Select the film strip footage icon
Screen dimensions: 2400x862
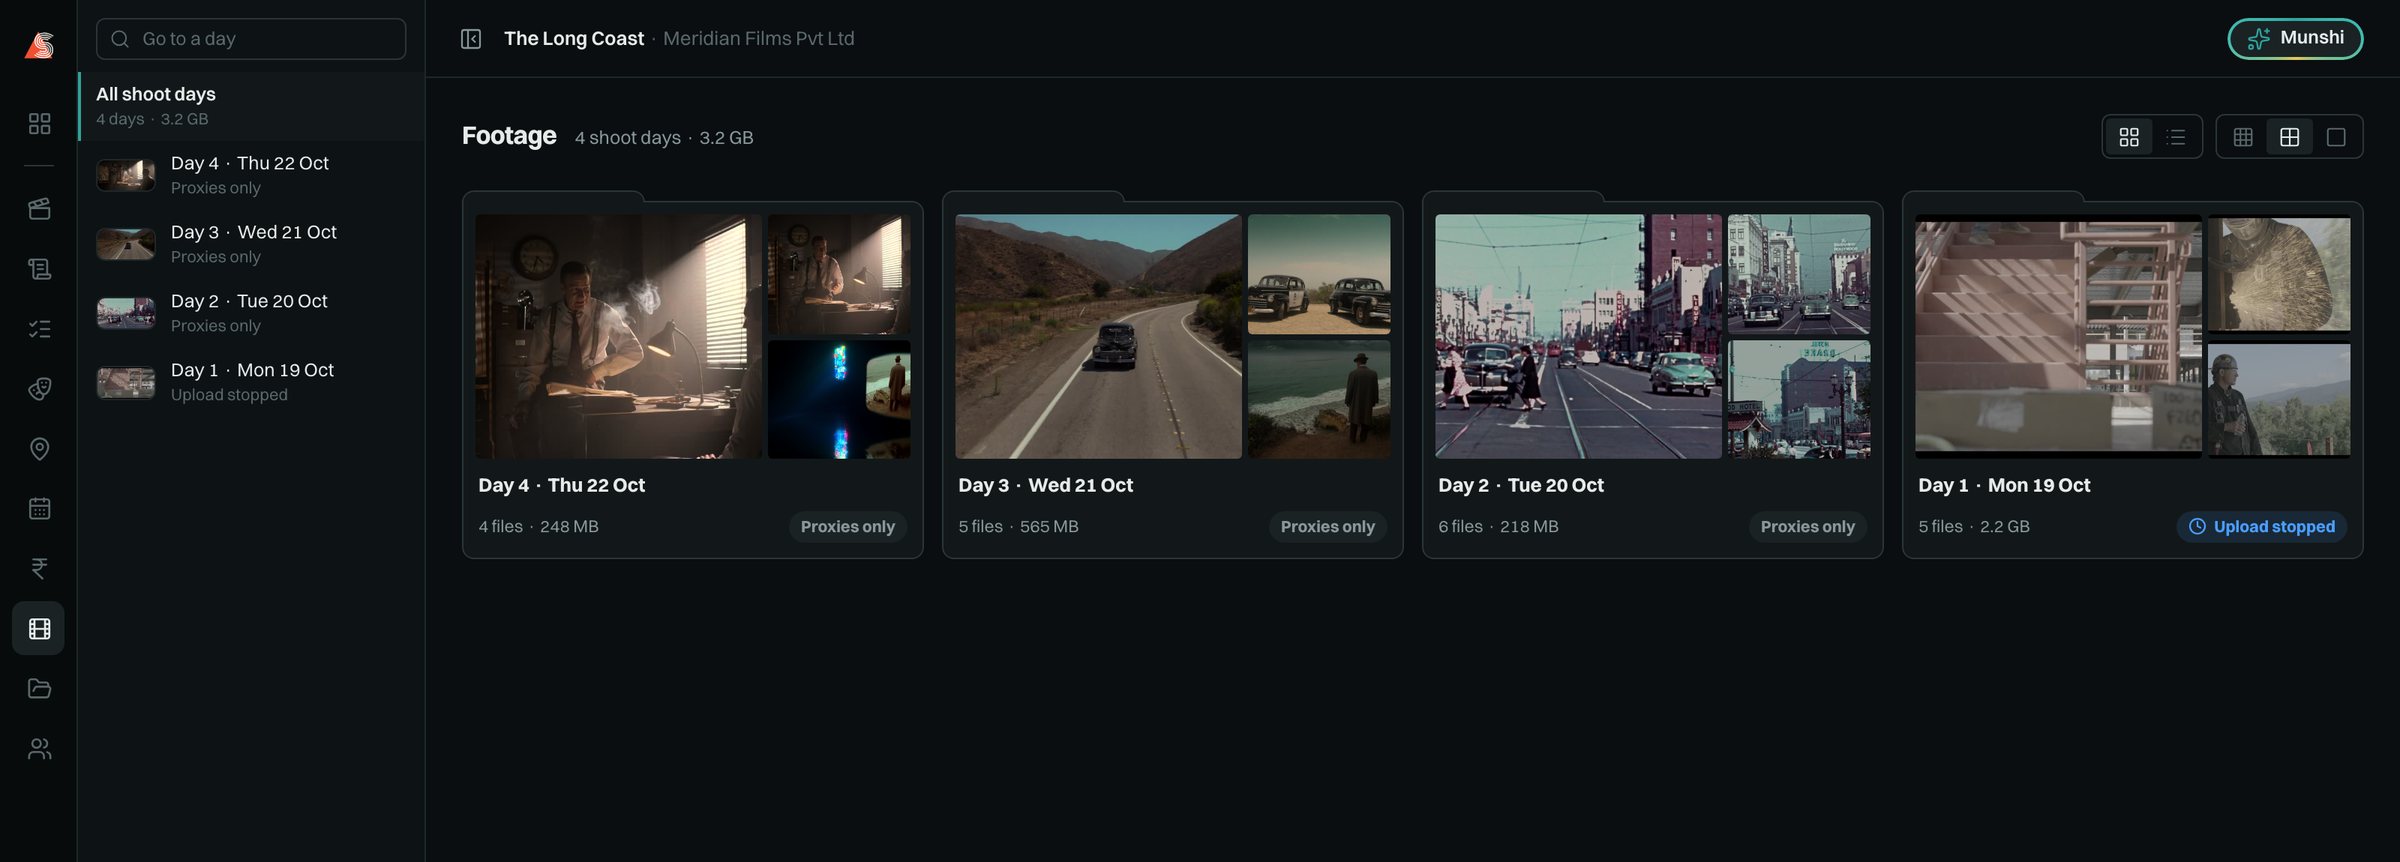[x=39, y=629]
